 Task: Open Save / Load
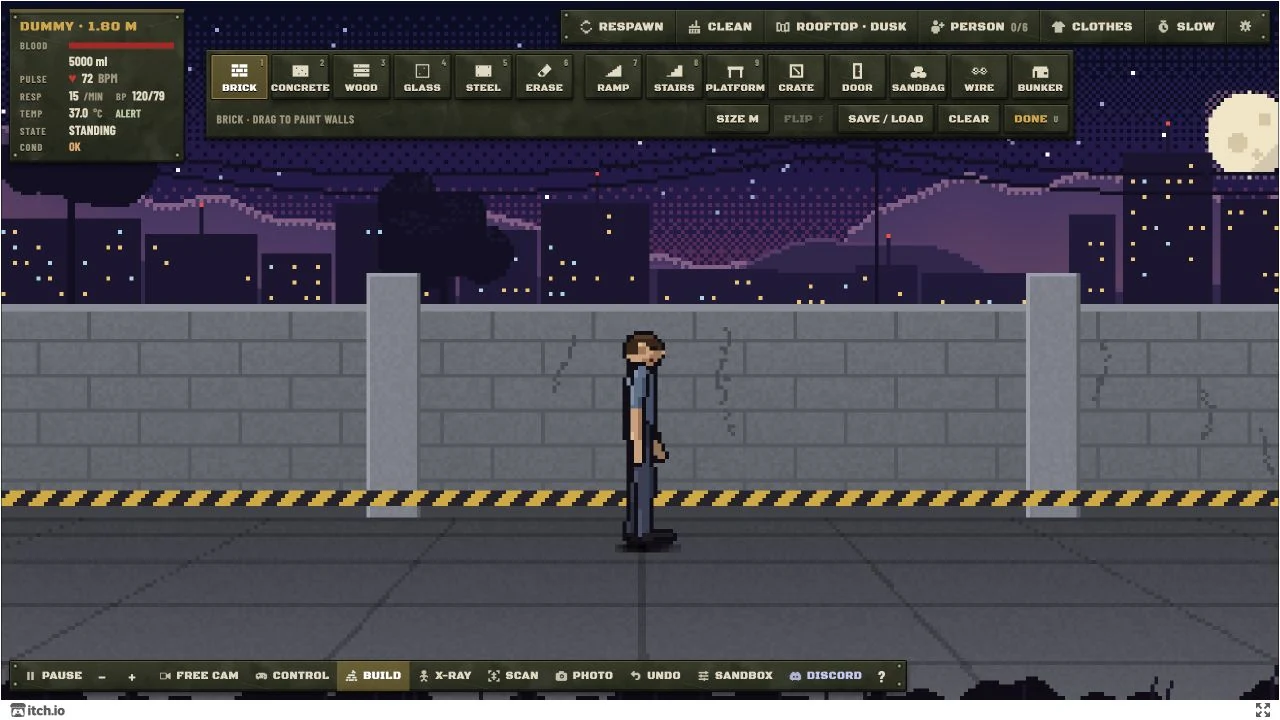click(885, 119)
